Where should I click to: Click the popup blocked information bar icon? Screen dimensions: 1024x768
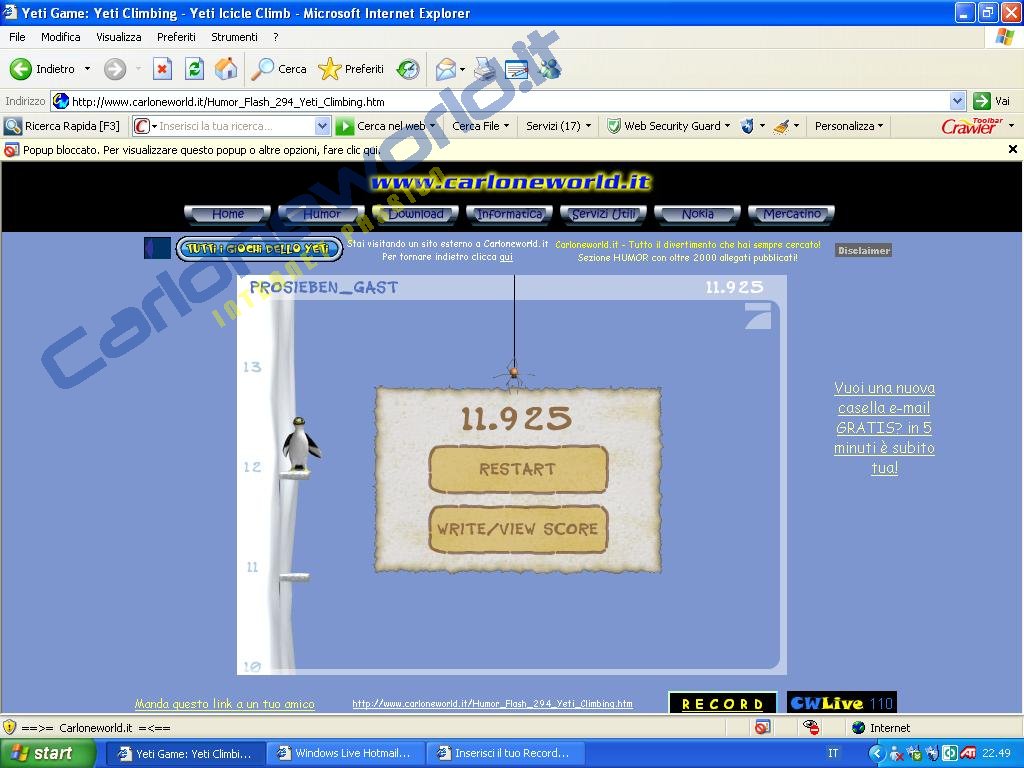[11, 150]
